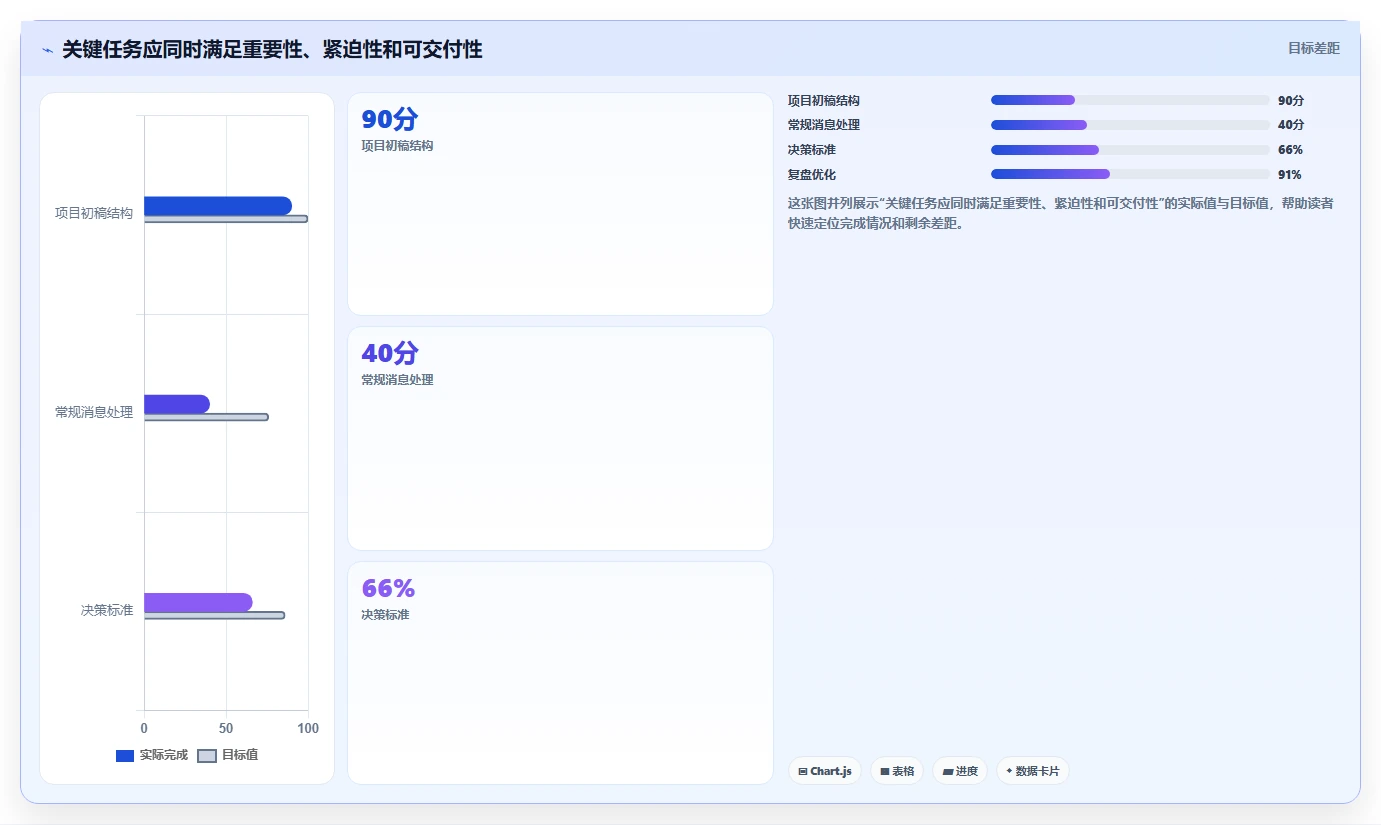Viewport: 1381px width, 825px height.
Task: Click the 数据卡片 tag chip
Action: tap(1033, 771)
